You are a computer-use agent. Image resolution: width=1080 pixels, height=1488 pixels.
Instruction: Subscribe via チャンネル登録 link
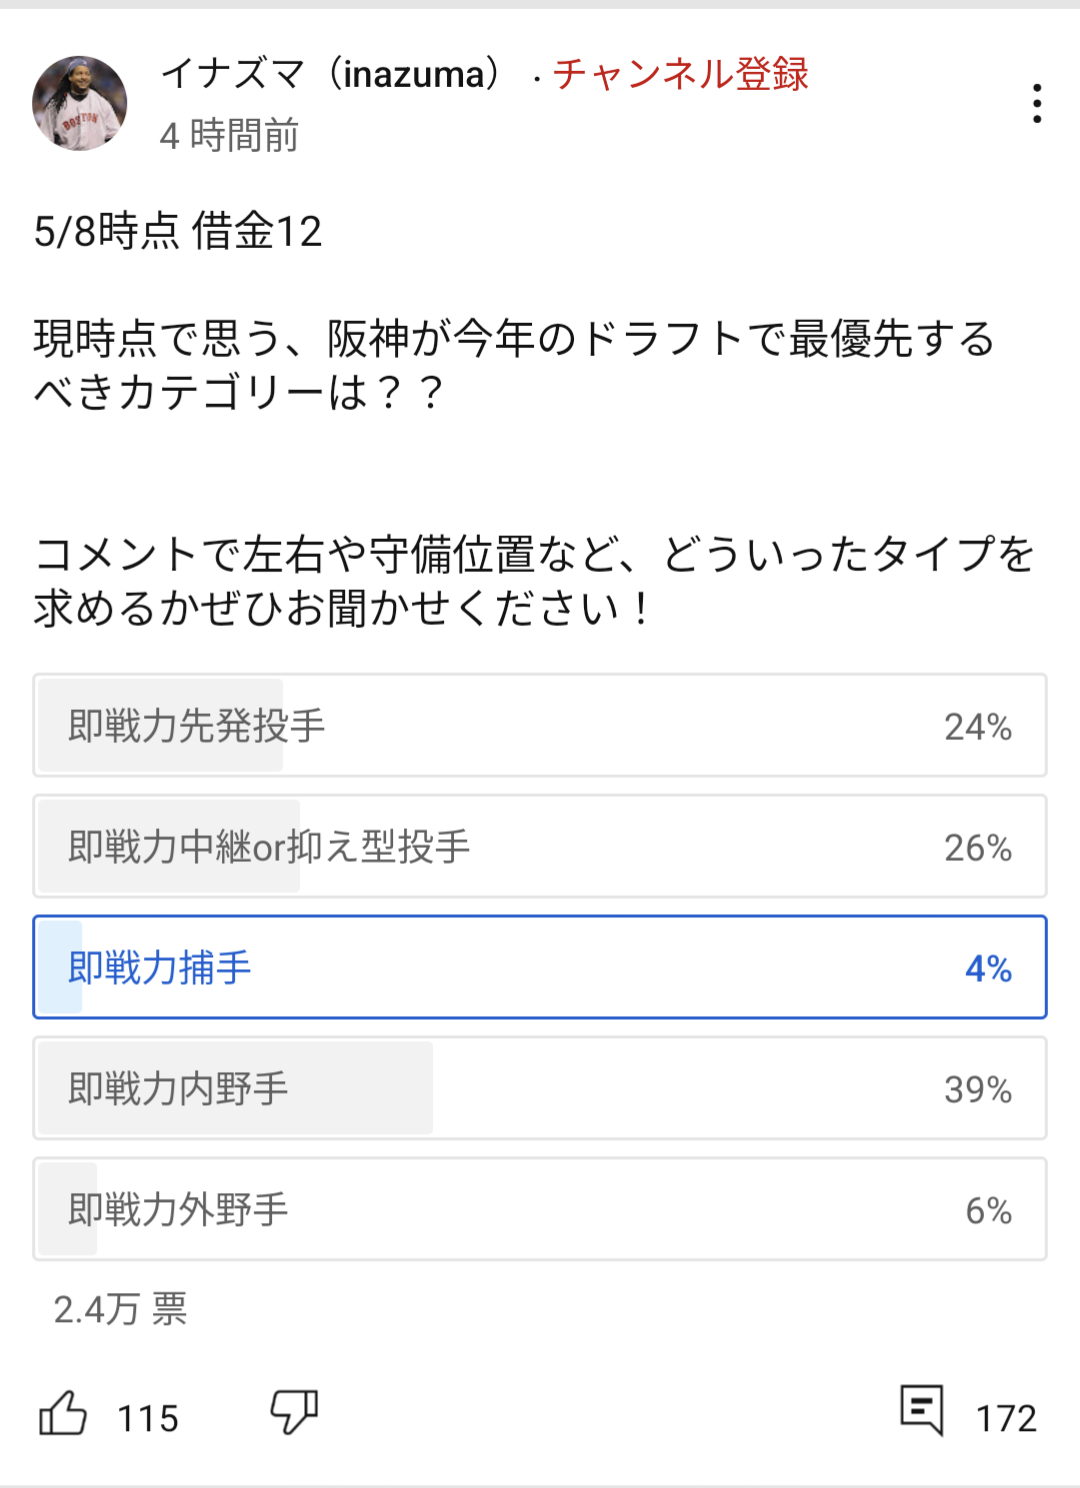click(x=680, y=74)
